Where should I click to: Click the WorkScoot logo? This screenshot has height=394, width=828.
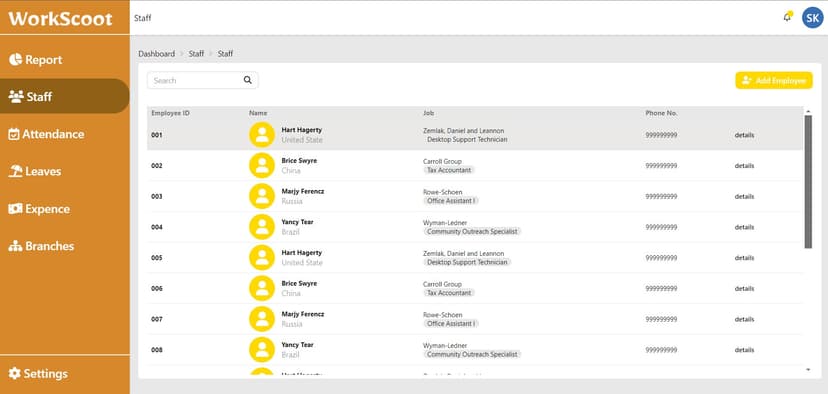[60, 18]
